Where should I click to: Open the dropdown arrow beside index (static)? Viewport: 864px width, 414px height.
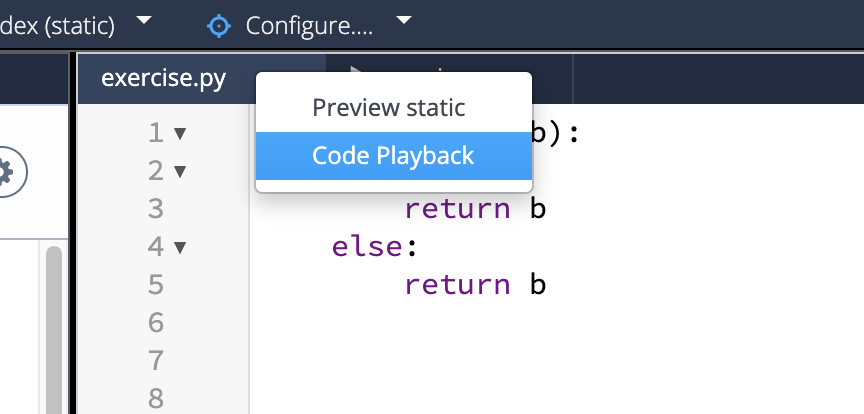coord(144,21)
